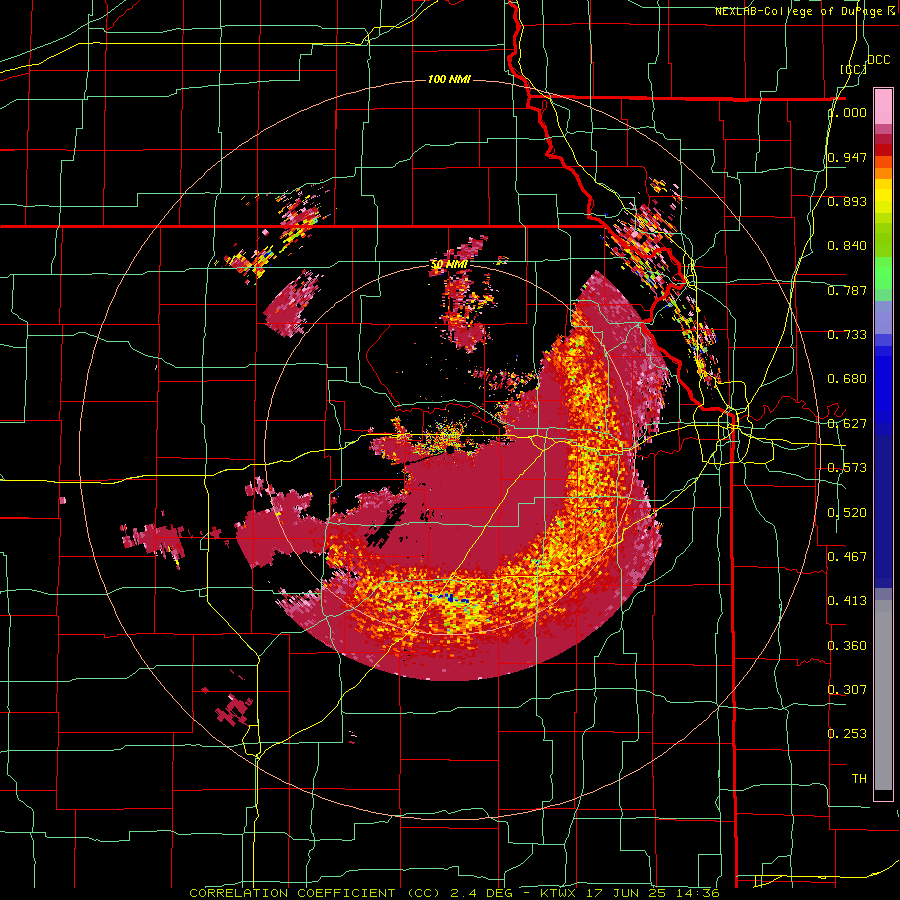Click the 0.787 value on the color scale
Screen dimensions: 900x900
click(x=847, y=290)
